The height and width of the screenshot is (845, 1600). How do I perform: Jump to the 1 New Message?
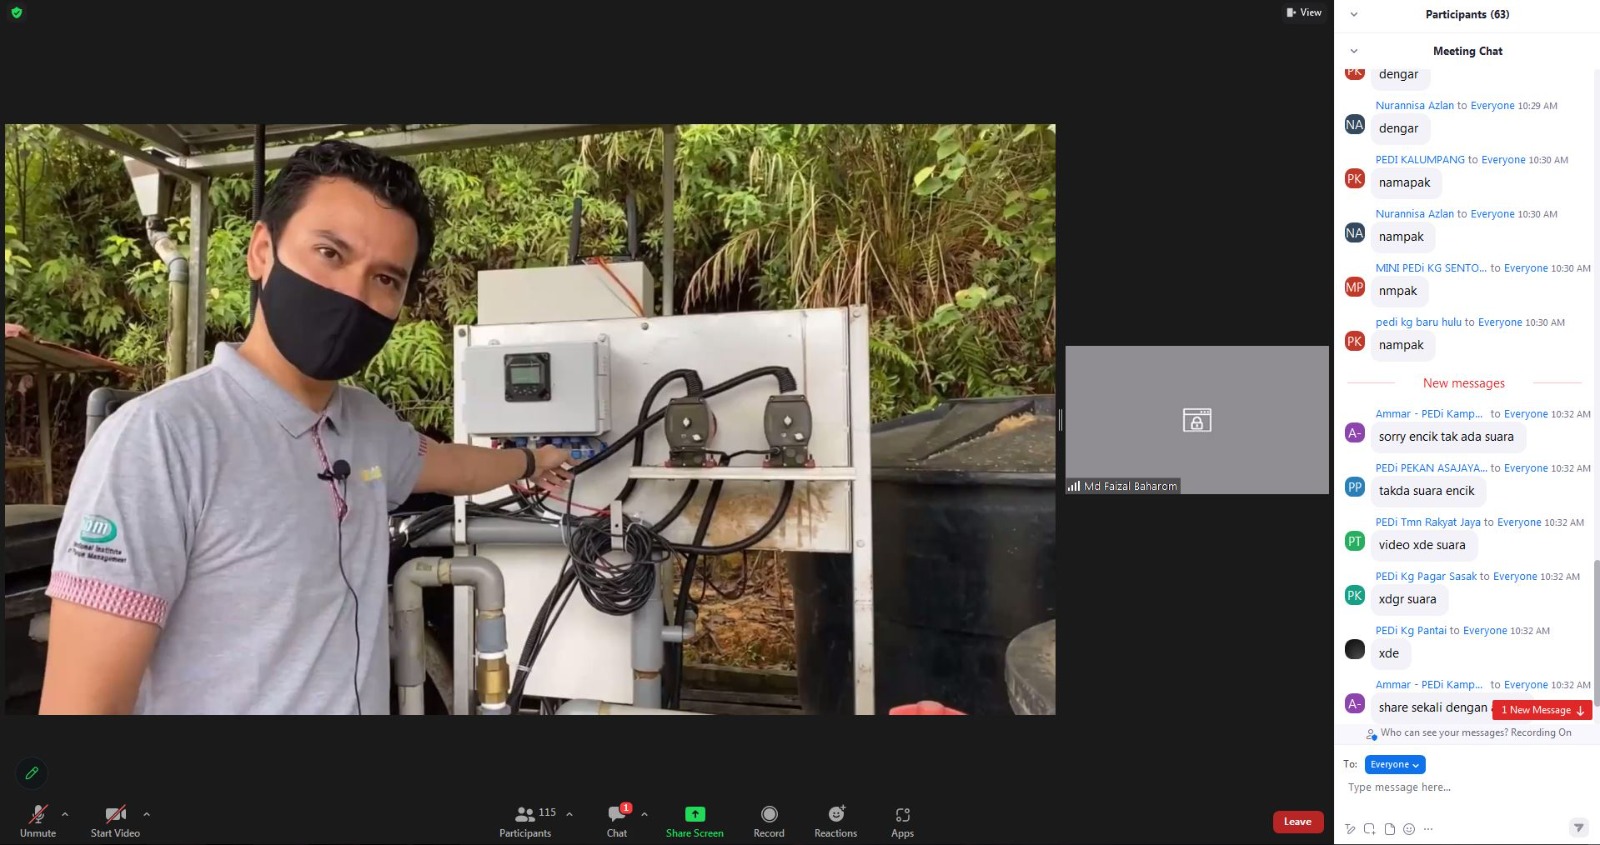coord(1541,710)
